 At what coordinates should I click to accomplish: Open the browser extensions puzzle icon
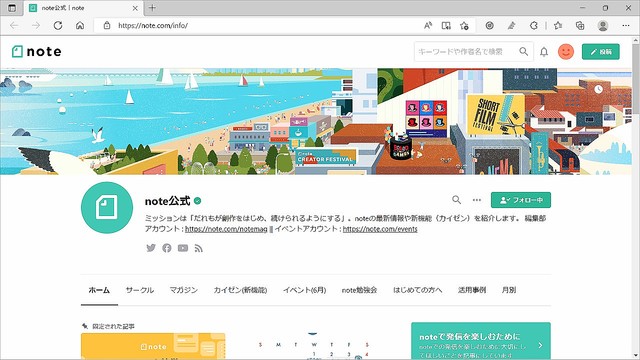[x=534, y=25]
